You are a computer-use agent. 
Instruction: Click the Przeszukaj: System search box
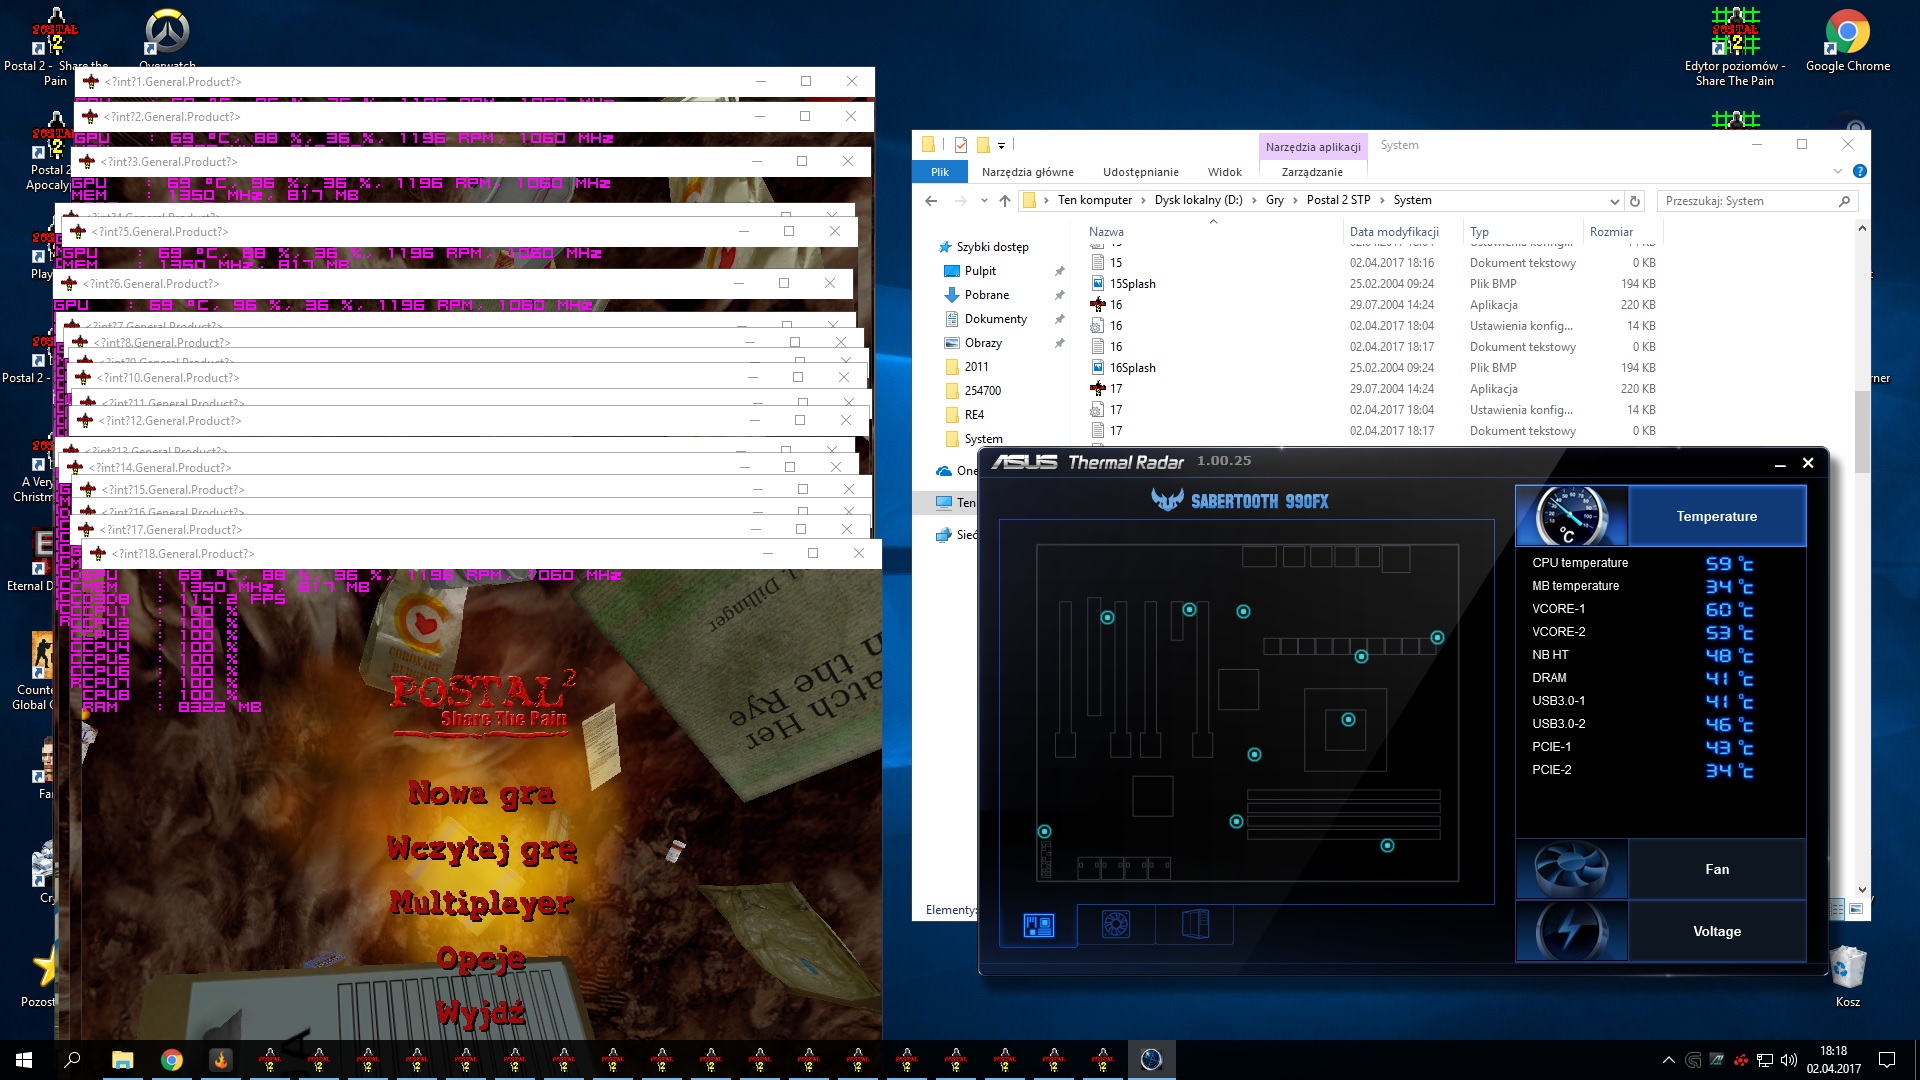point(1757,201)
